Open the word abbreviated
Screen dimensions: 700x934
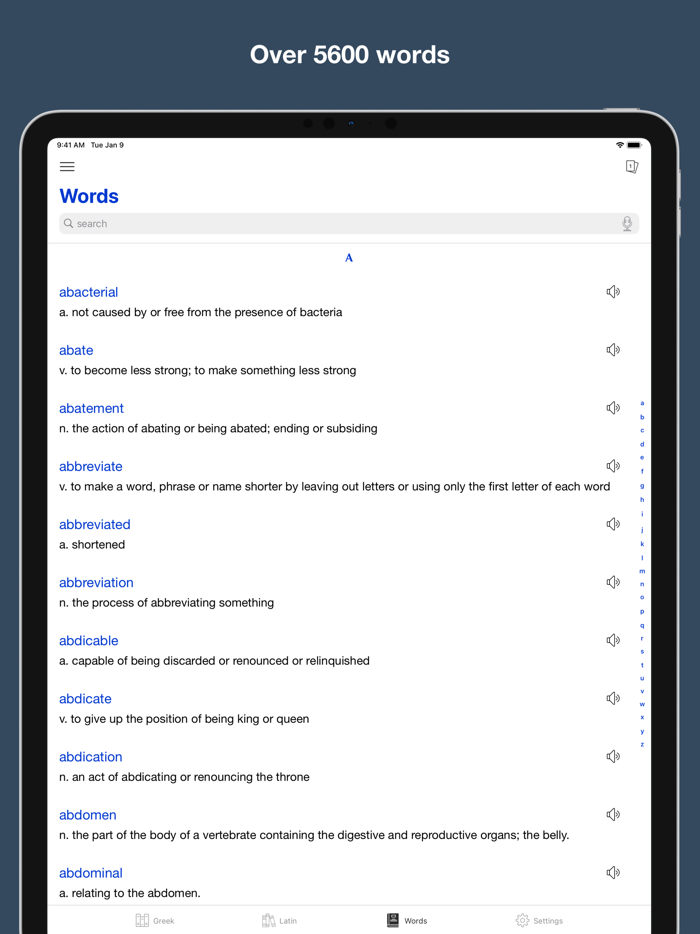[x=94, y=524]
